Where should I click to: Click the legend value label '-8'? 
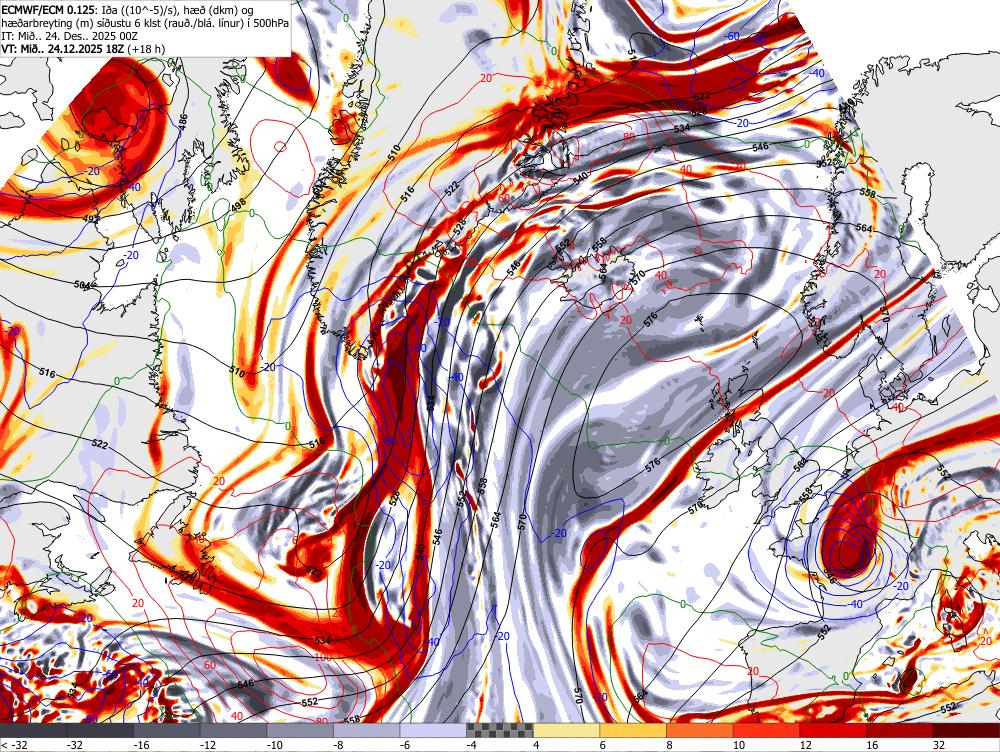pyautogui.click(x=339, y=745)
